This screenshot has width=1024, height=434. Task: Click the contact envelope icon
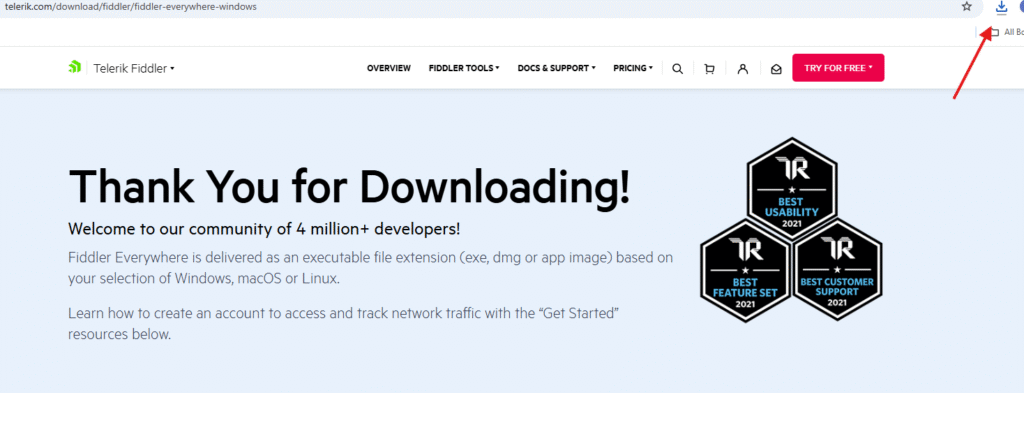775,69
